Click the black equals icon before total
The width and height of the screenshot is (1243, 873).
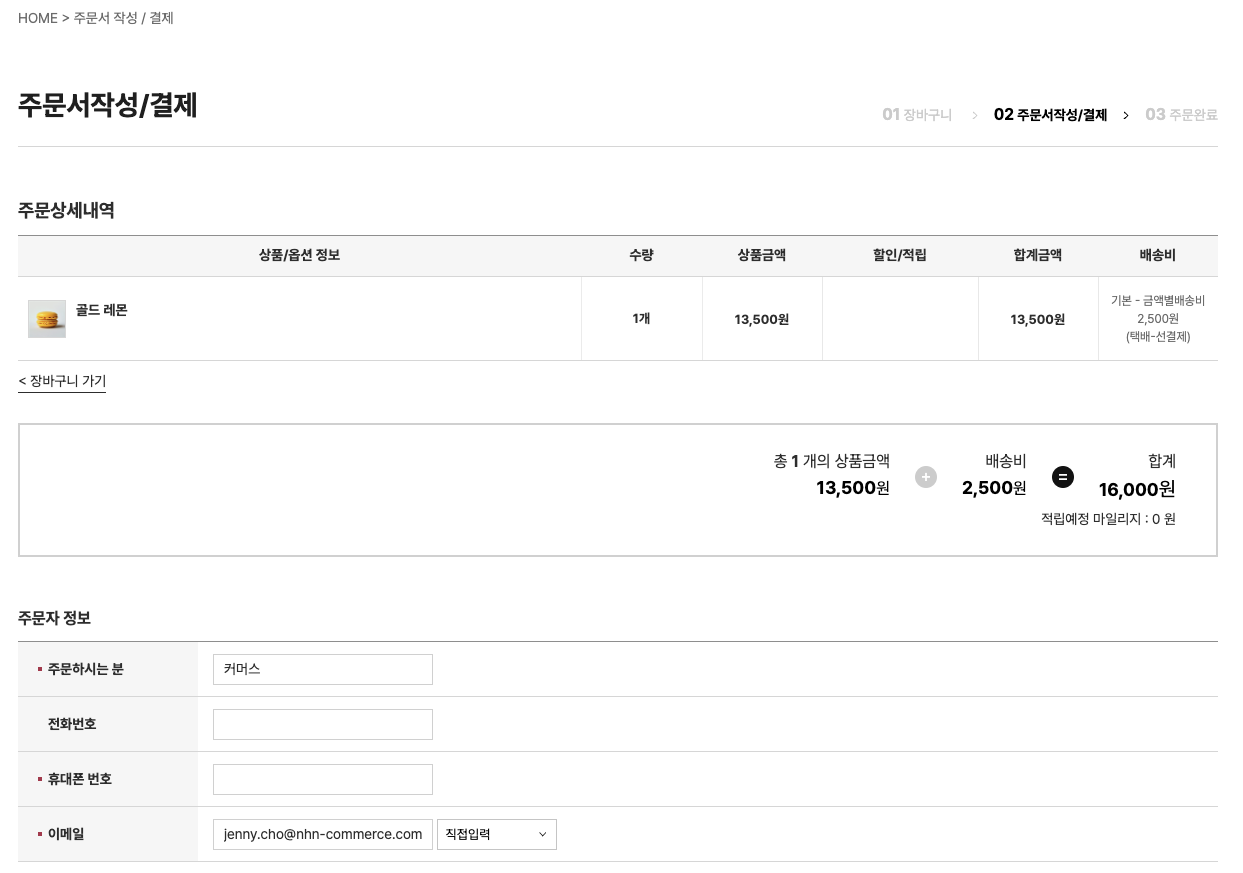(x=1063, y=477)
